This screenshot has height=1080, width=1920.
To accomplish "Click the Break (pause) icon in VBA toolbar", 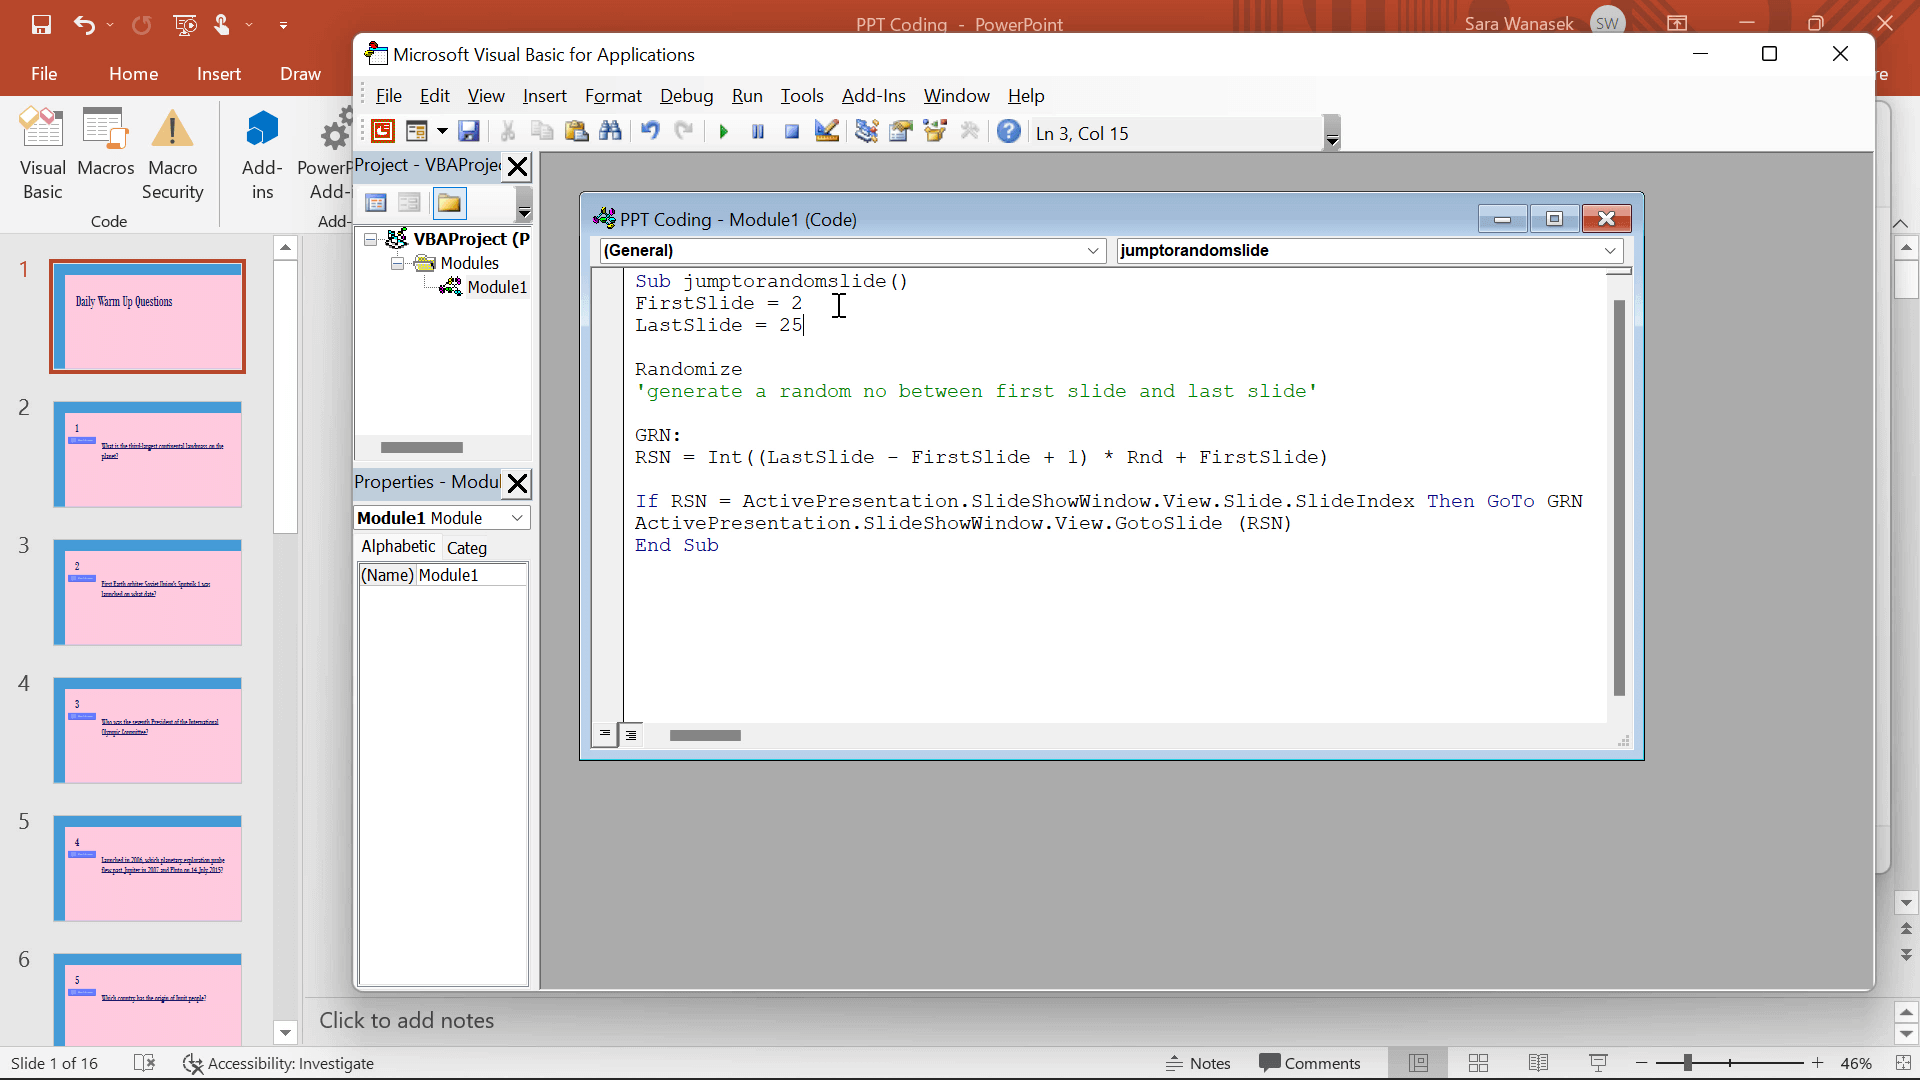I will click(x=757, y=133).
